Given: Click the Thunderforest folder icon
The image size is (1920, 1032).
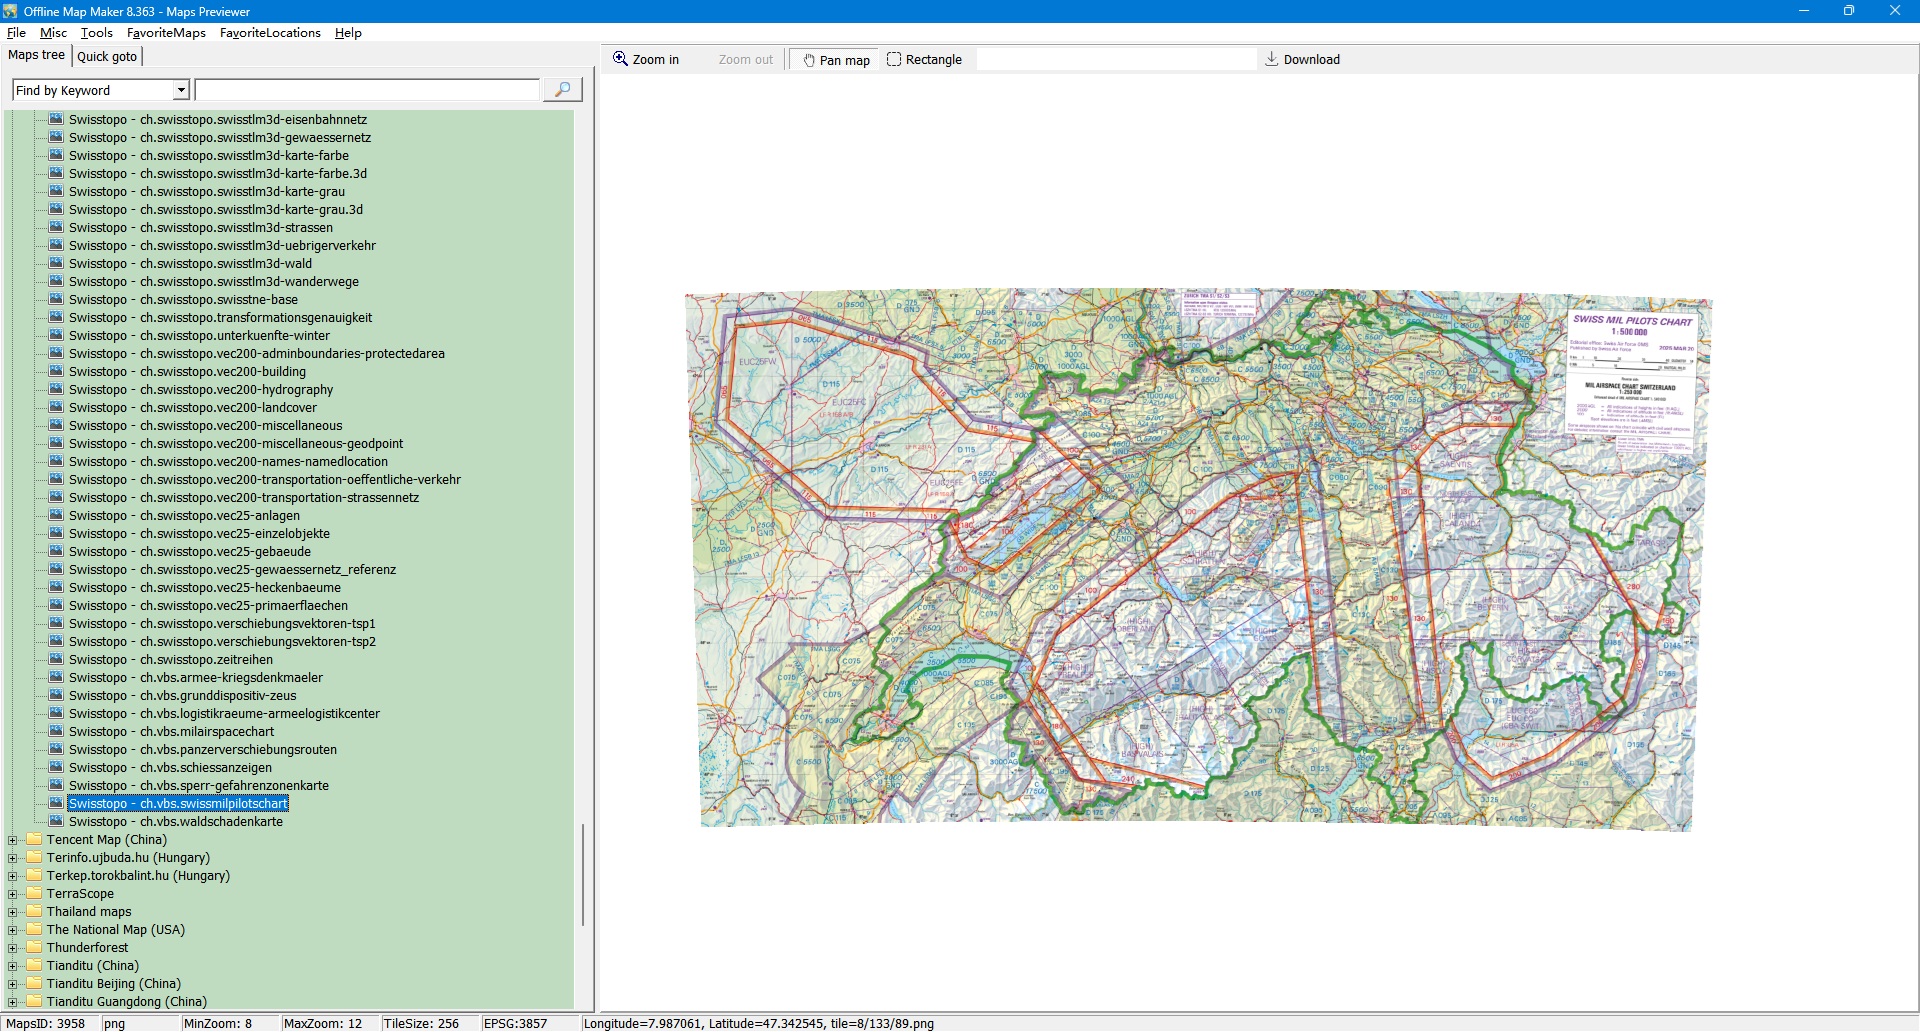Looking at the screenshot, I should [34, 947].
